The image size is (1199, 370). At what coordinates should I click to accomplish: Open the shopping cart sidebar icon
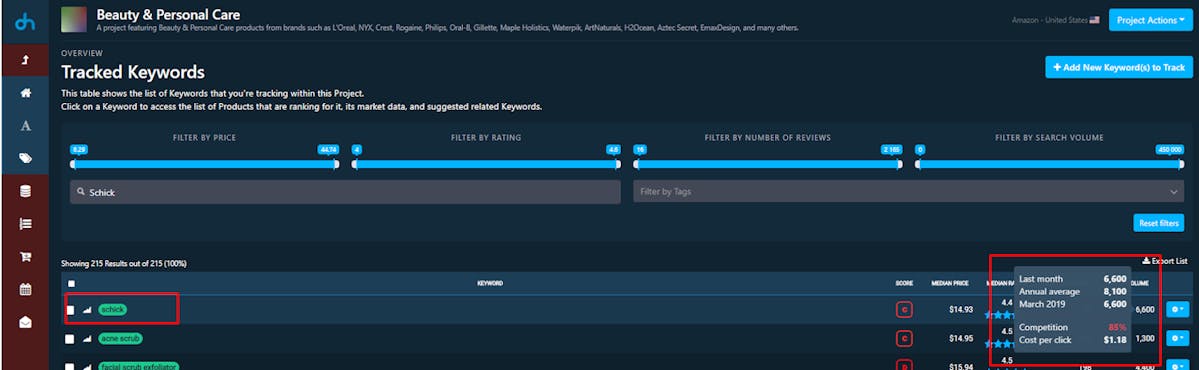coord(25,257)
